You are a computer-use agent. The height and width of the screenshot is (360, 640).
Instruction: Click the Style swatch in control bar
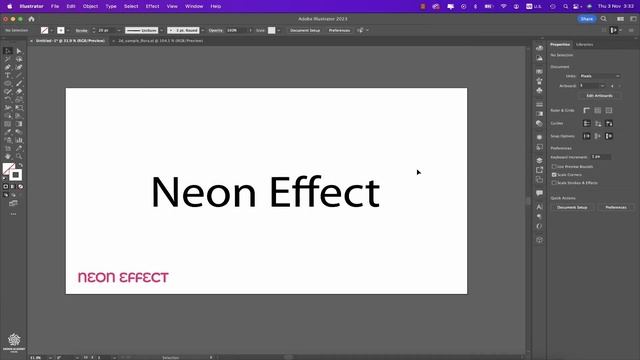point(271,31)
